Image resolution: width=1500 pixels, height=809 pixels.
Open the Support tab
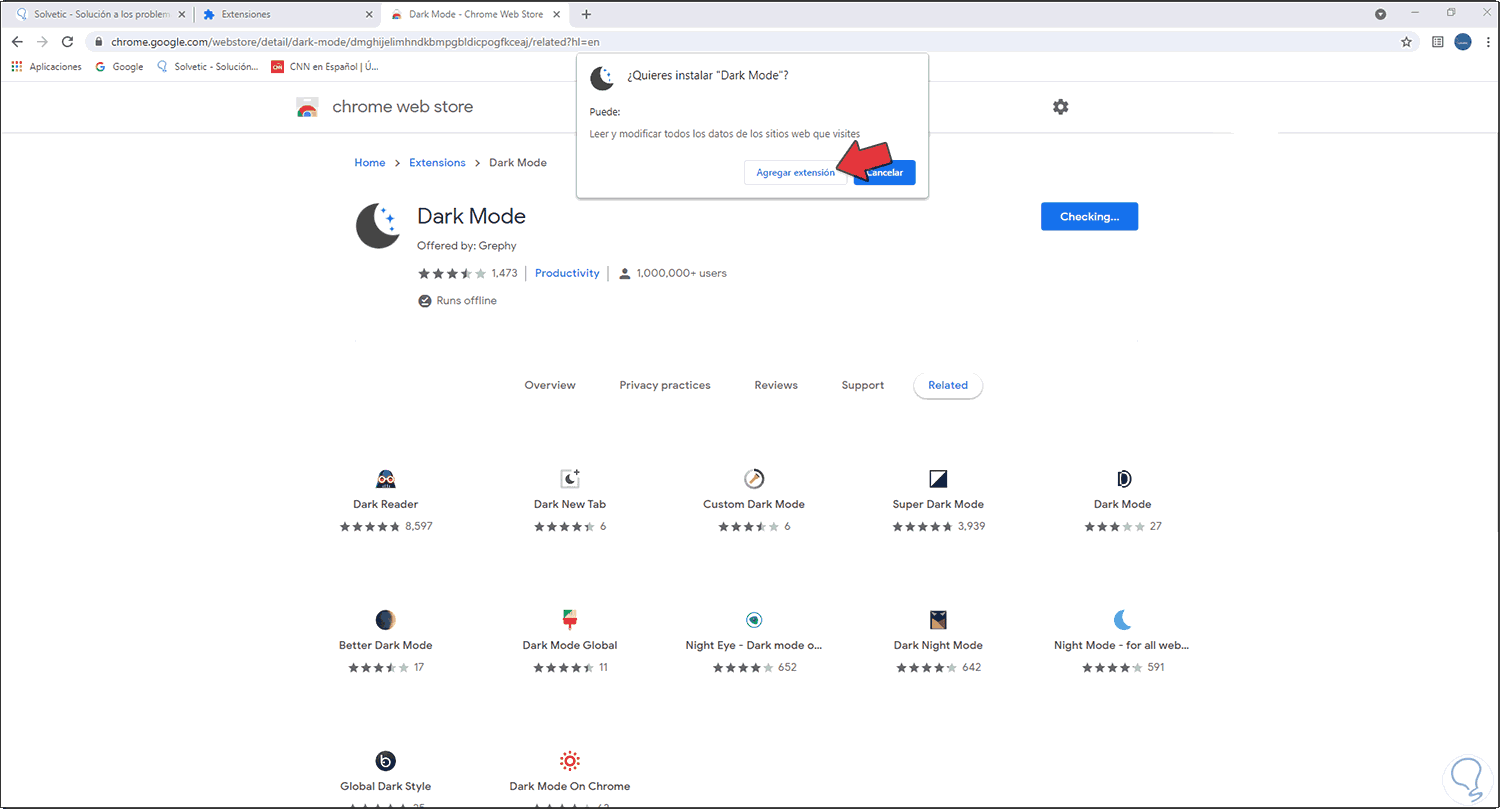(x=863, y=385)
